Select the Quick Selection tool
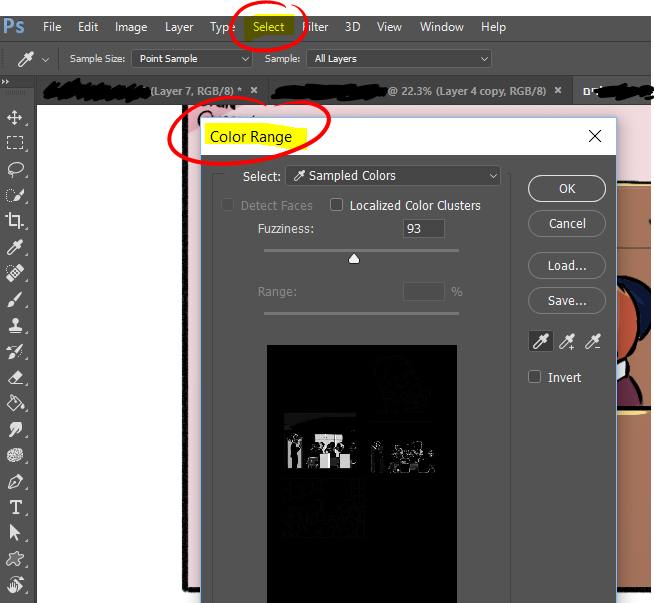 tap(15, 195)
